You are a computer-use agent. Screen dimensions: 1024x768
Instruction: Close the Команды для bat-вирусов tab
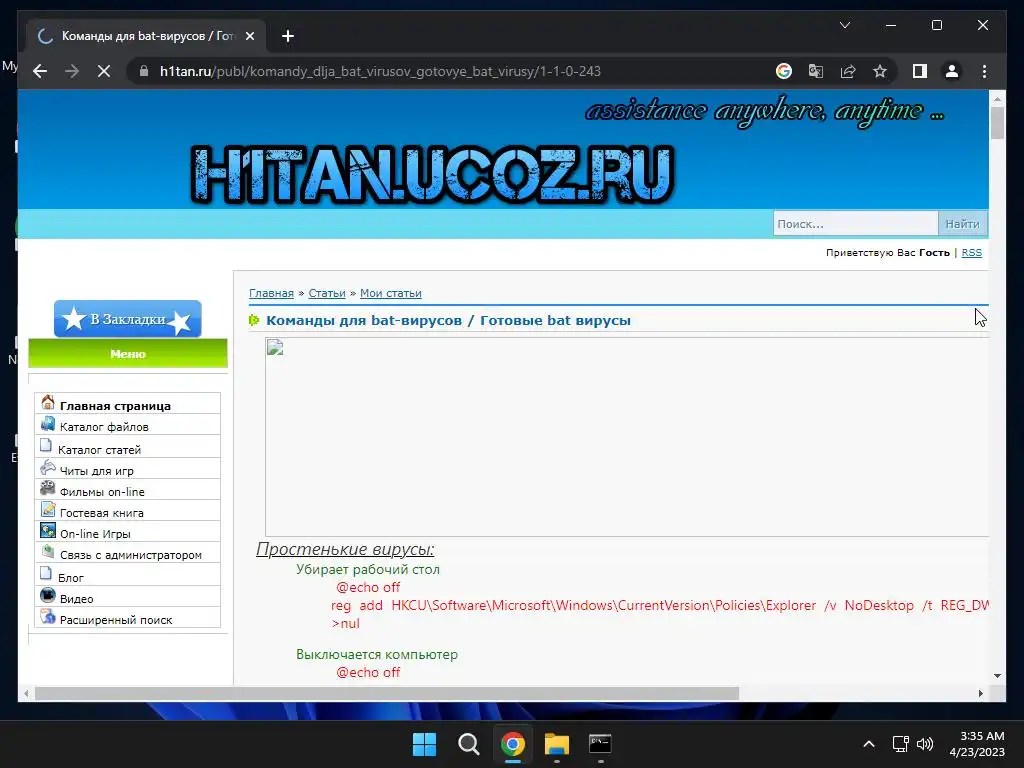coord(249,36)
